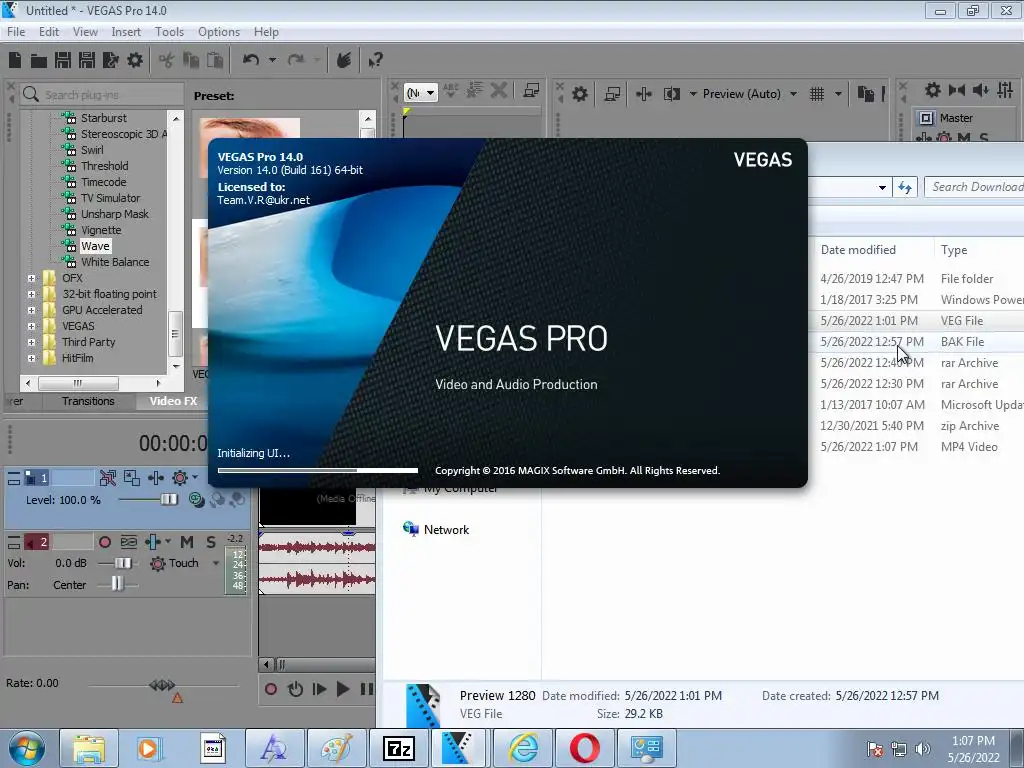Toggle automation settings gear on track 1
This screenshot has width=1024, height=768.
click(180, 478)
